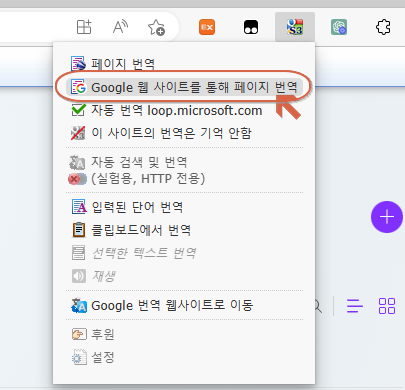Switch to list view icon
Image resolution: width=405 pixels, height=390 pixels.
click(x=355, y=306)
